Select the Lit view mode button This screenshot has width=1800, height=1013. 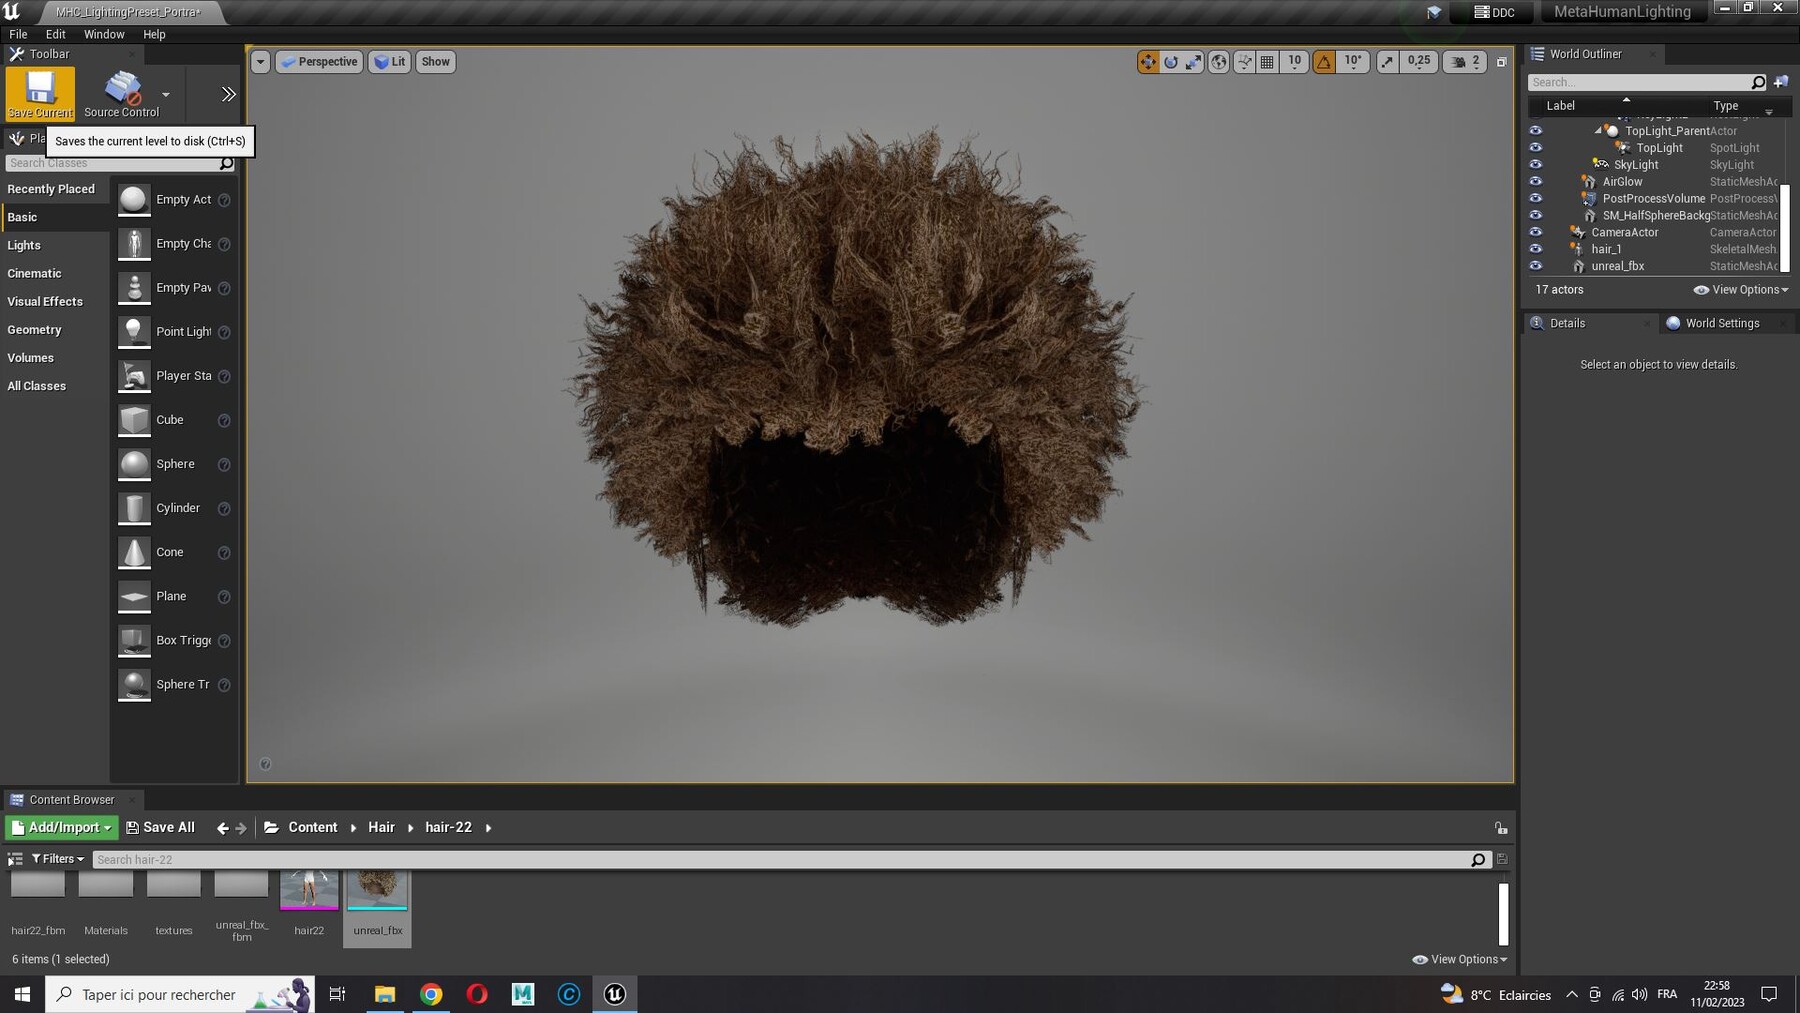pos(389,62)
